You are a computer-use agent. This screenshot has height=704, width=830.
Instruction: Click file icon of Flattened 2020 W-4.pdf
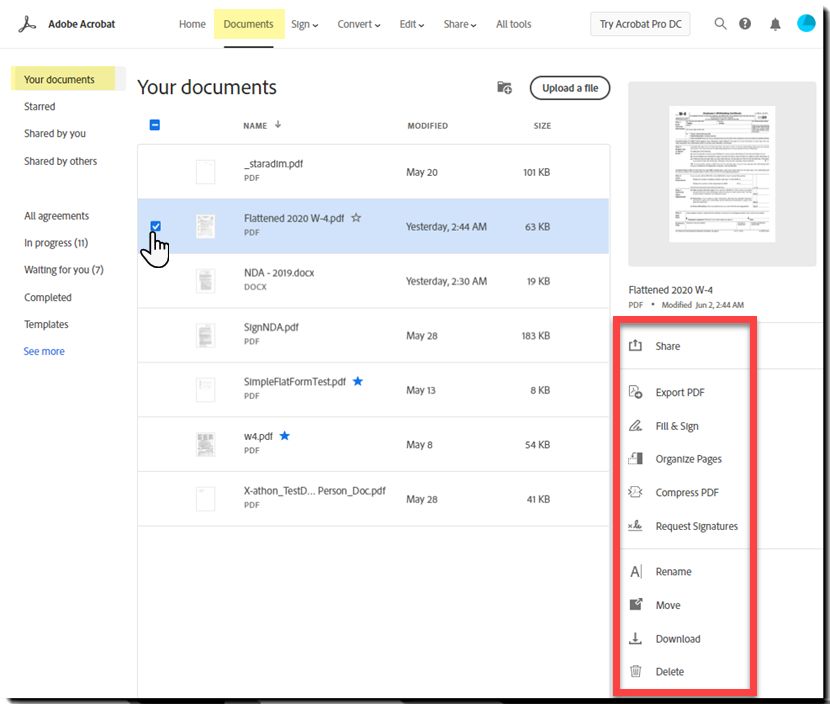[x=205, y=227]
